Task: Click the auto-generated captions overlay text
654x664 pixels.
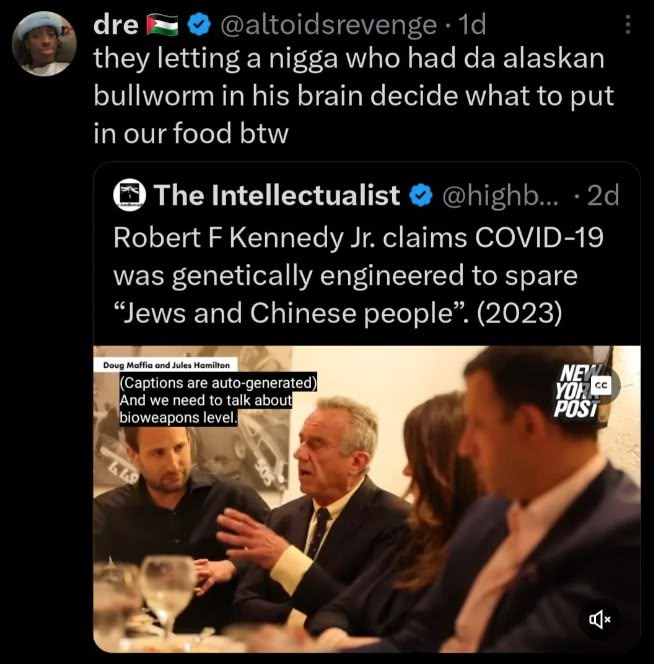Action: click(218, 400)
